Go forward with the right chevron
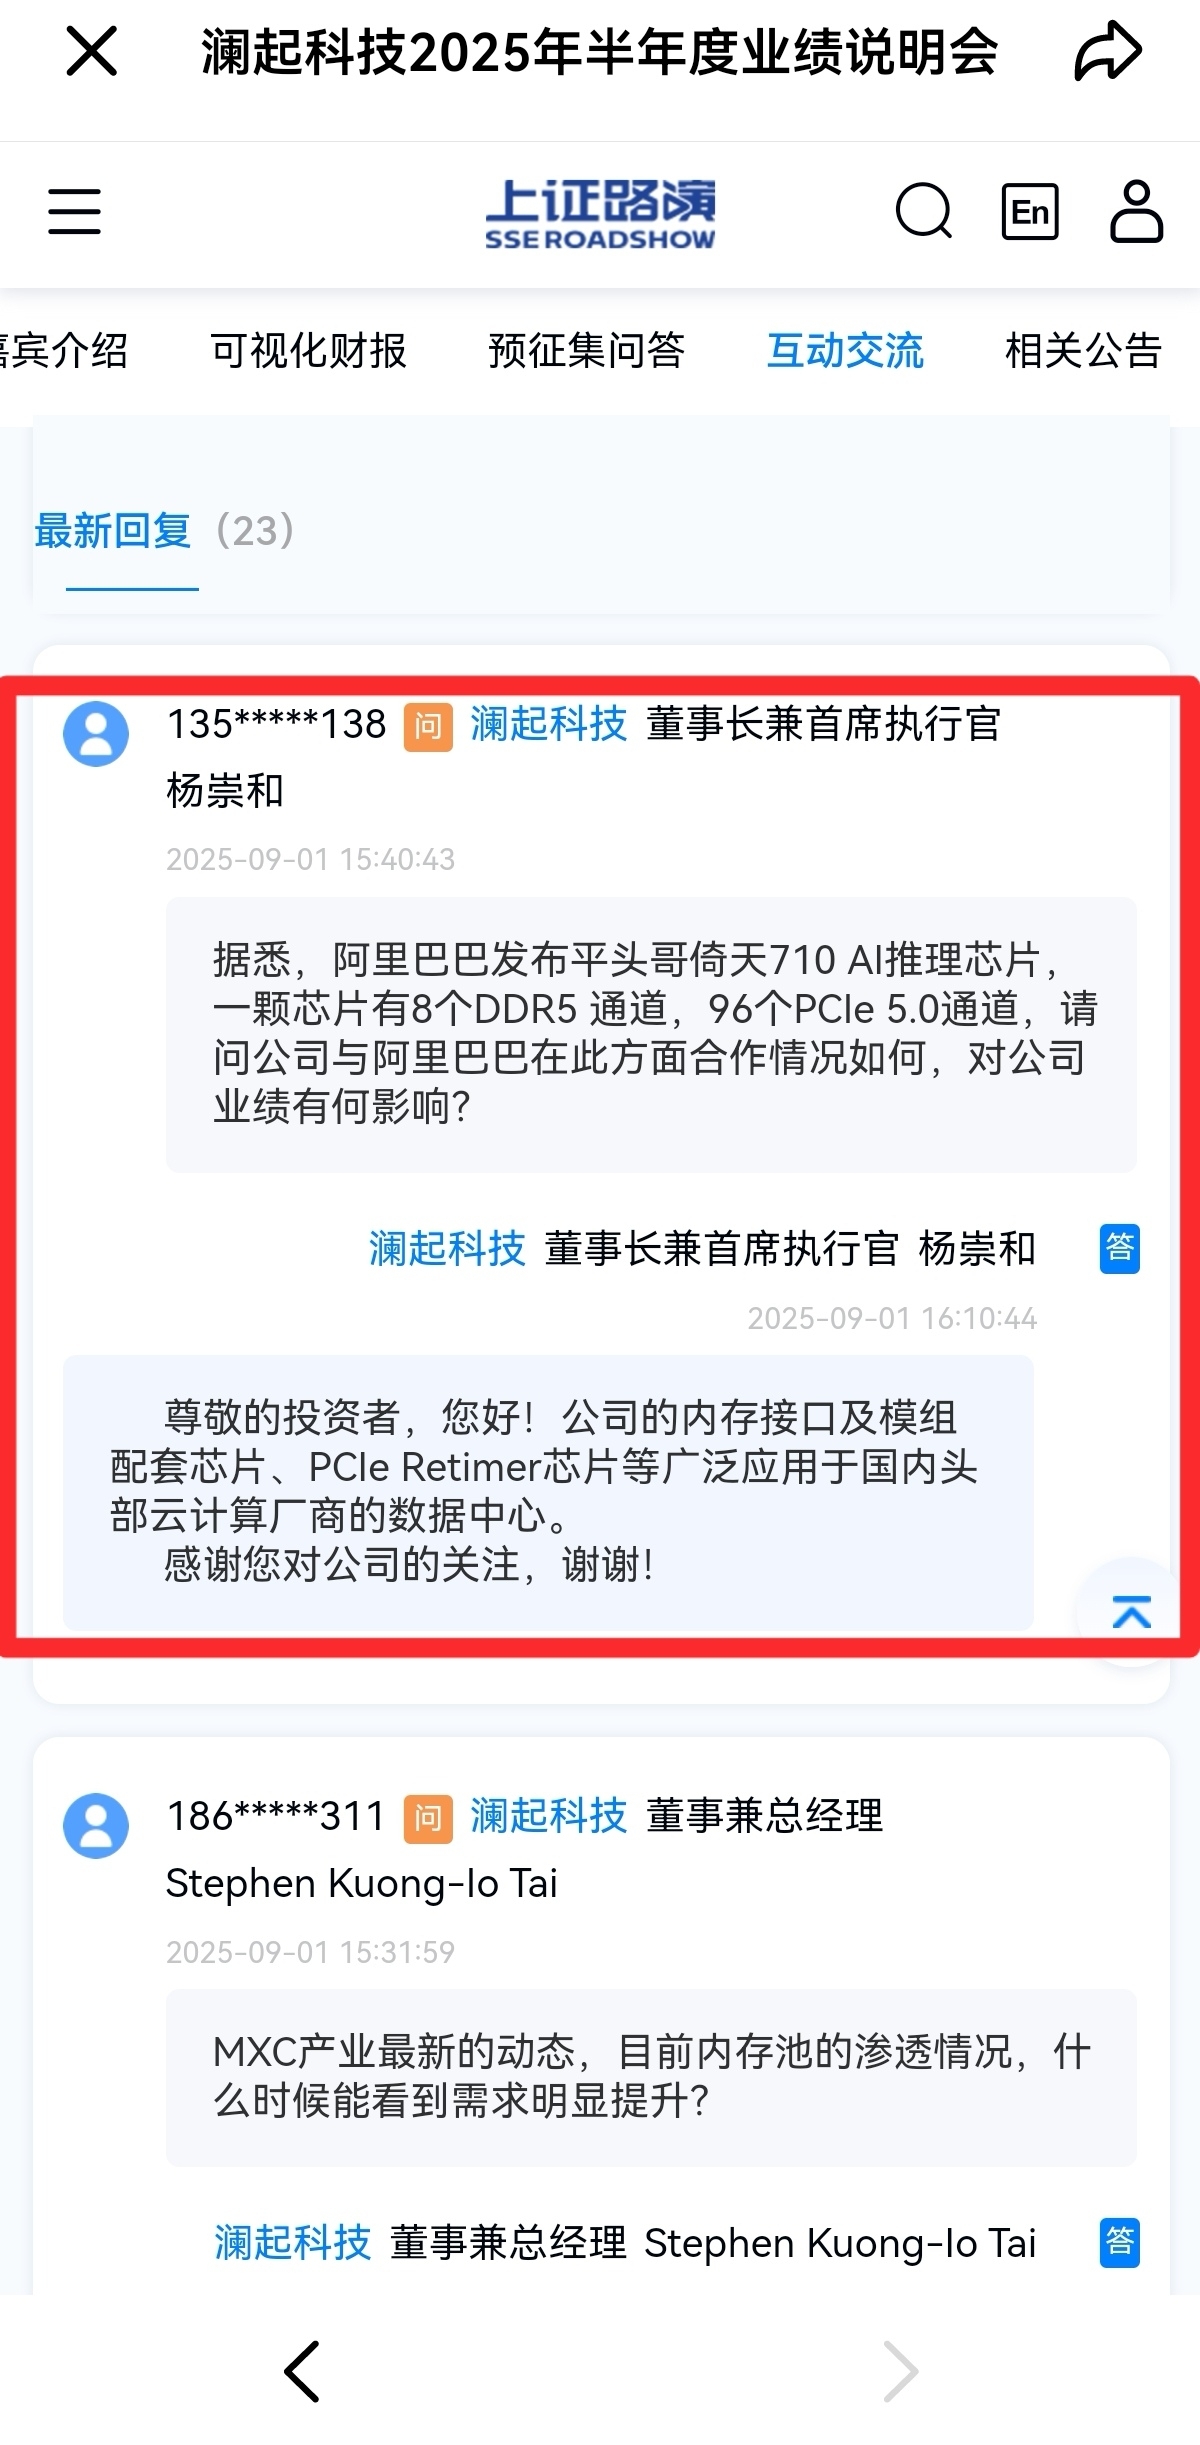Viewport: 1200px width, 2445px height. pyautogui.click(x=900, y=2371)
